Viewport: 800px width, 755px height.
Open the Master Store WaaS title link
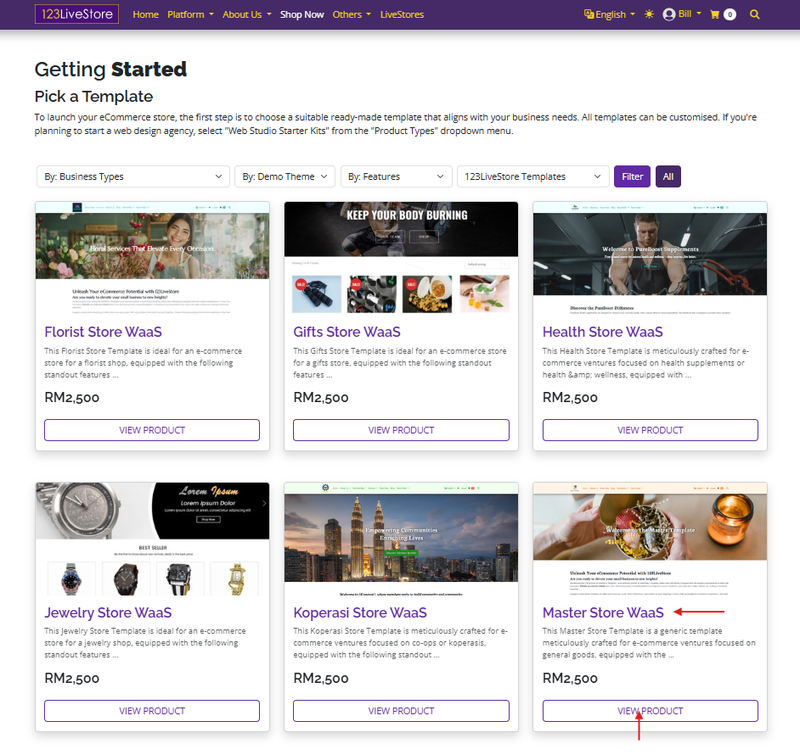(x=603, y=613)
